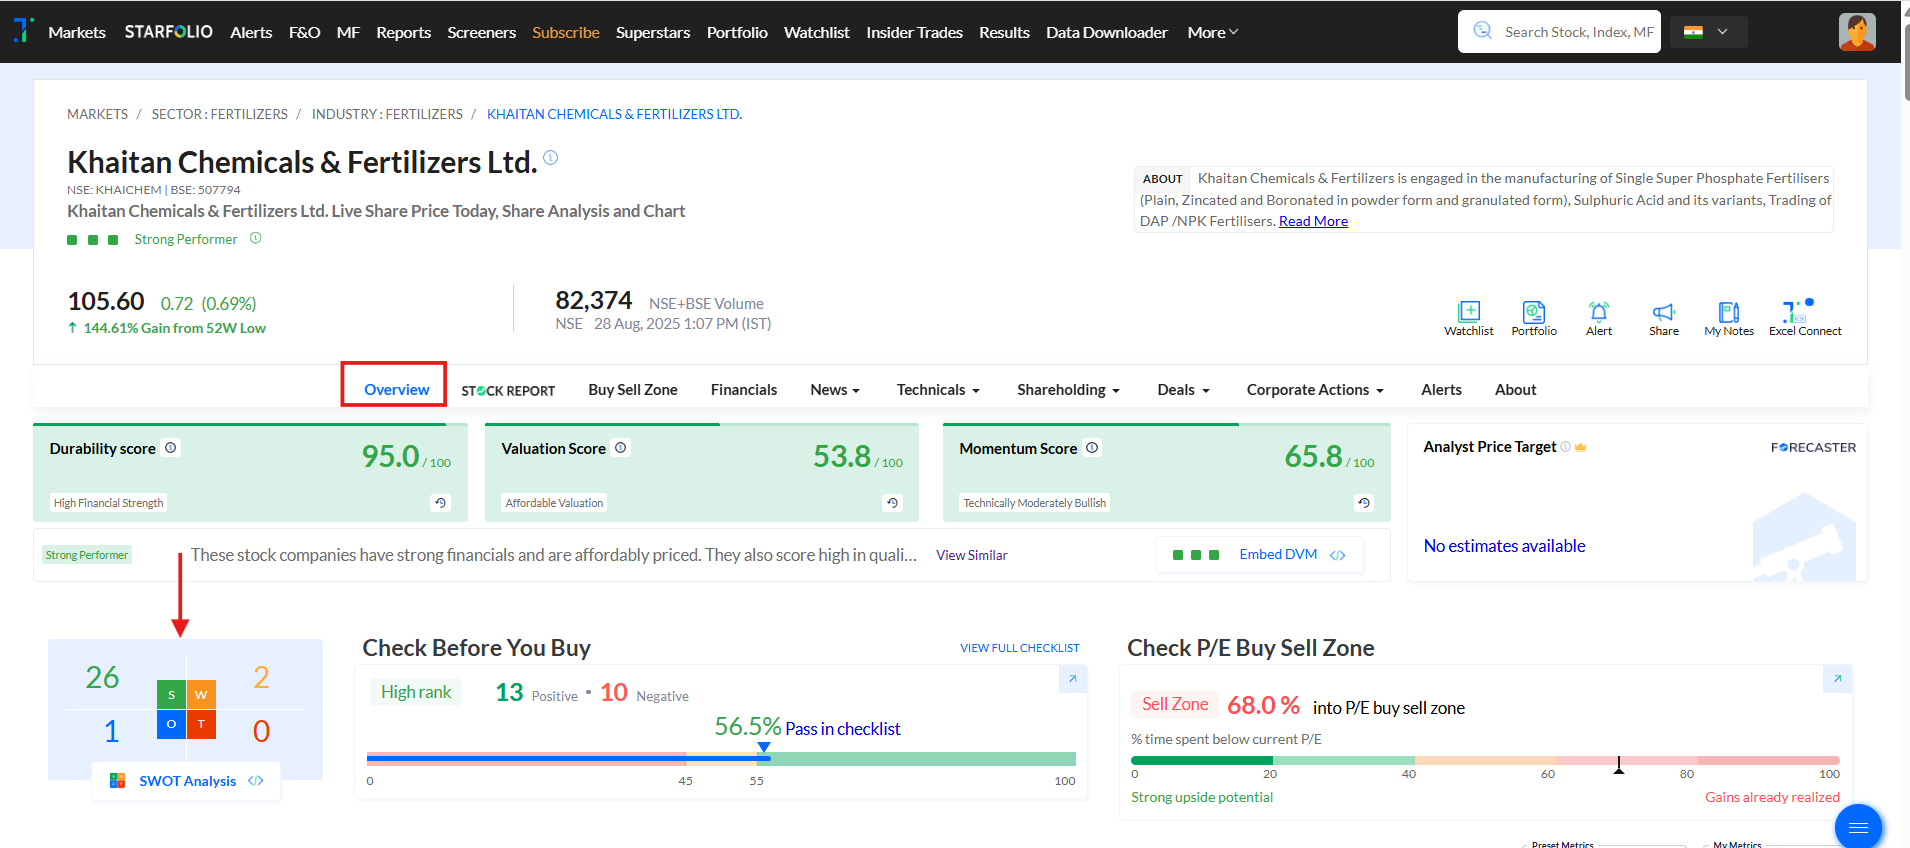Click the search magnifier icon

(x=1483, y=31)
